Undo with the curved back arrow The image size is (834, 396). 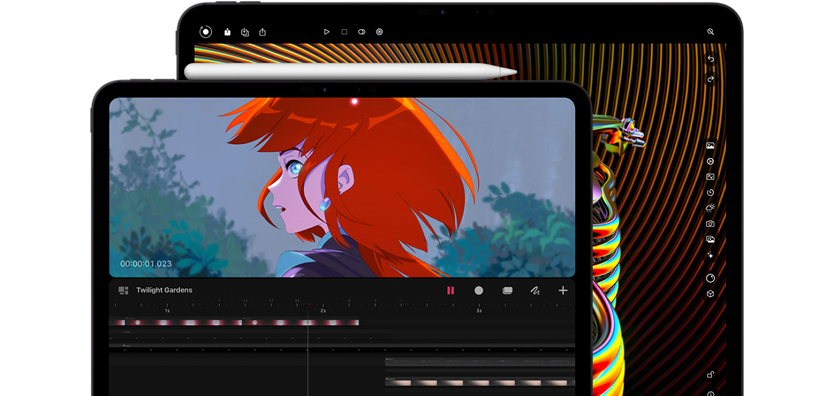711,59
